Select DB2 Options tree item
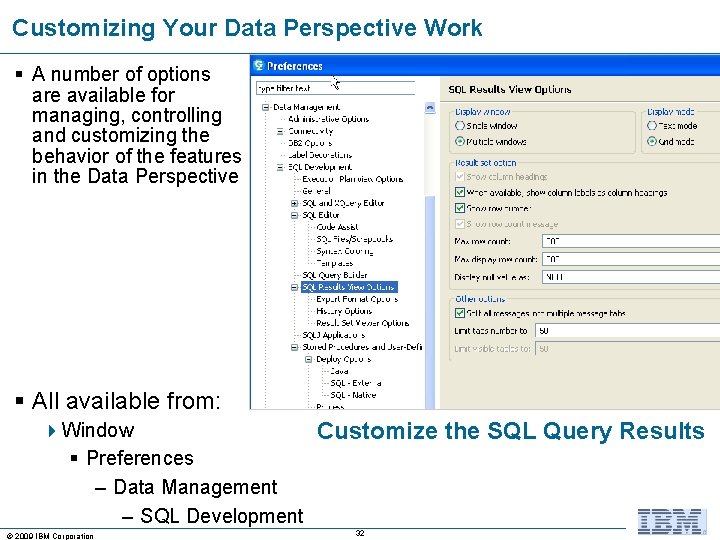 310,143
